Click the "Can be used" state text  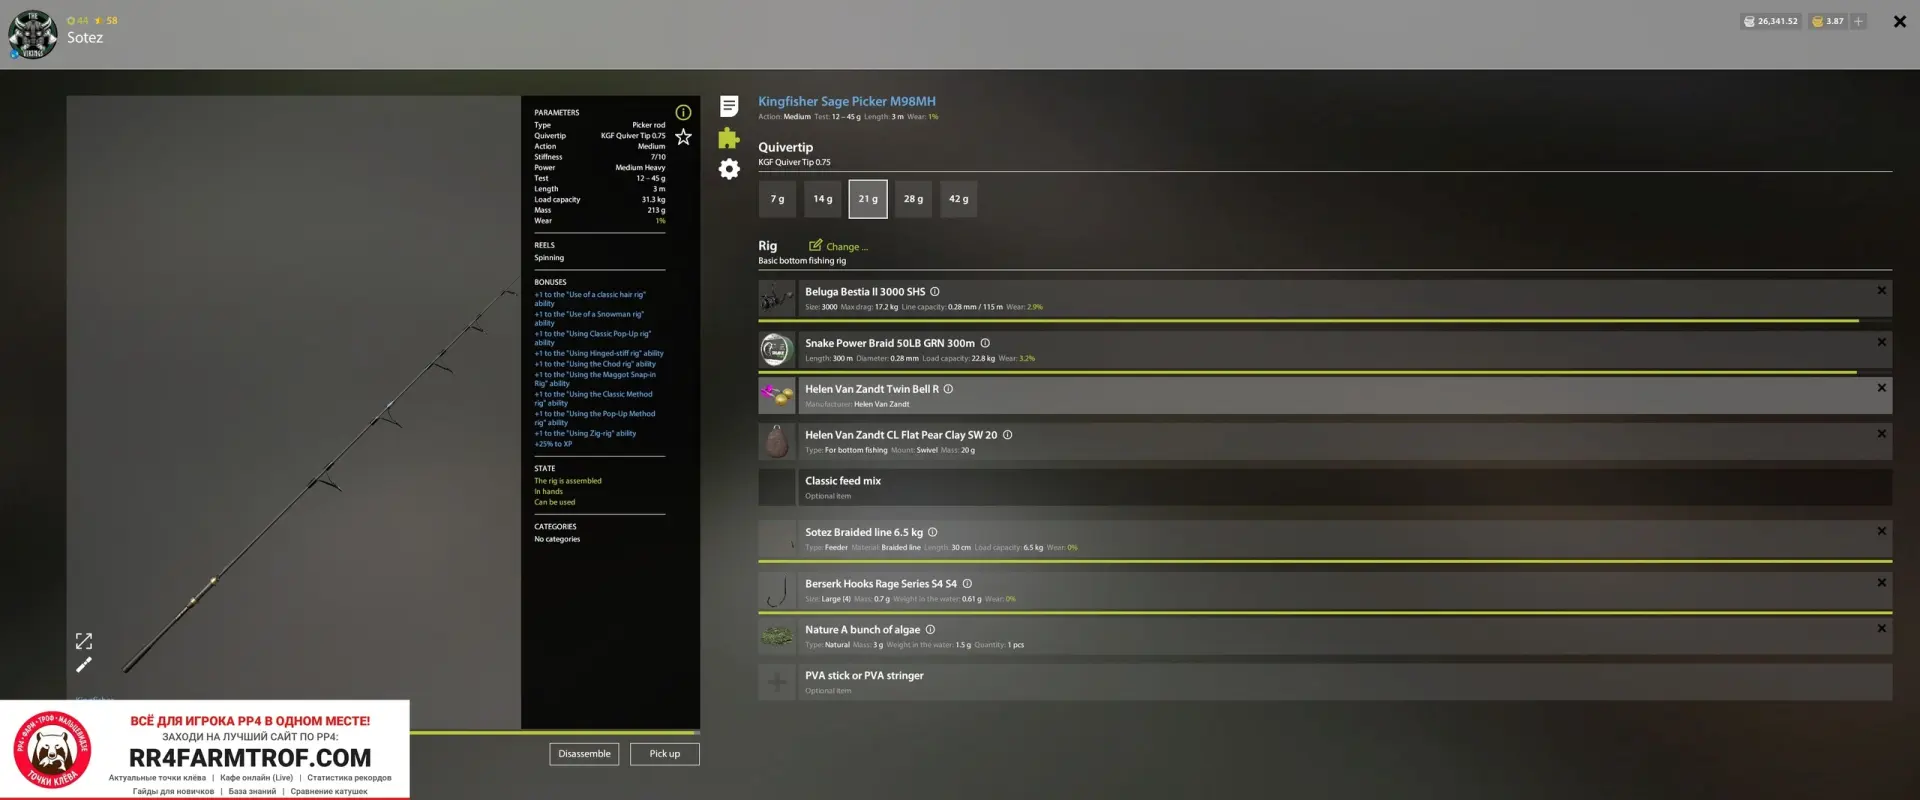[555, 502]
